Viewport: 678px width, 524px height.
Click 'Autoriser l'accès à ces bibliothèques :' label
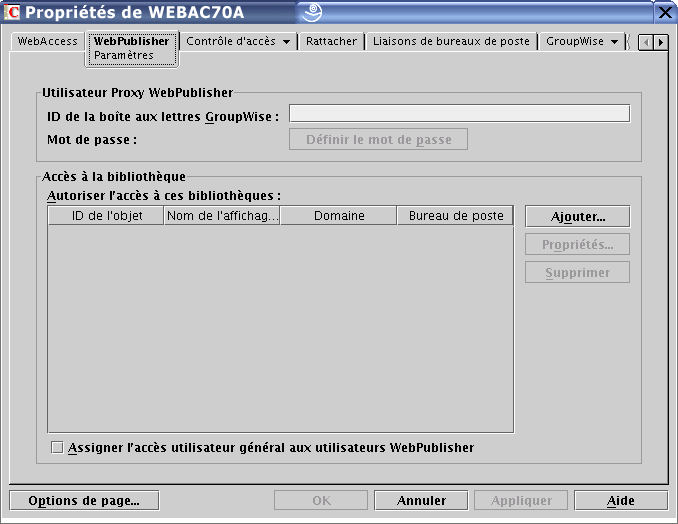pyautogui.click(x=164, y=196)
